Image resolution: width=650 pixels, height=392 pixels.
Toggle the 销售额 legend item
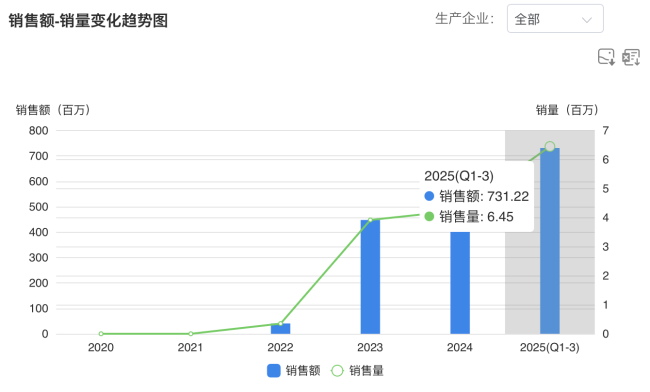click(293, 370)
